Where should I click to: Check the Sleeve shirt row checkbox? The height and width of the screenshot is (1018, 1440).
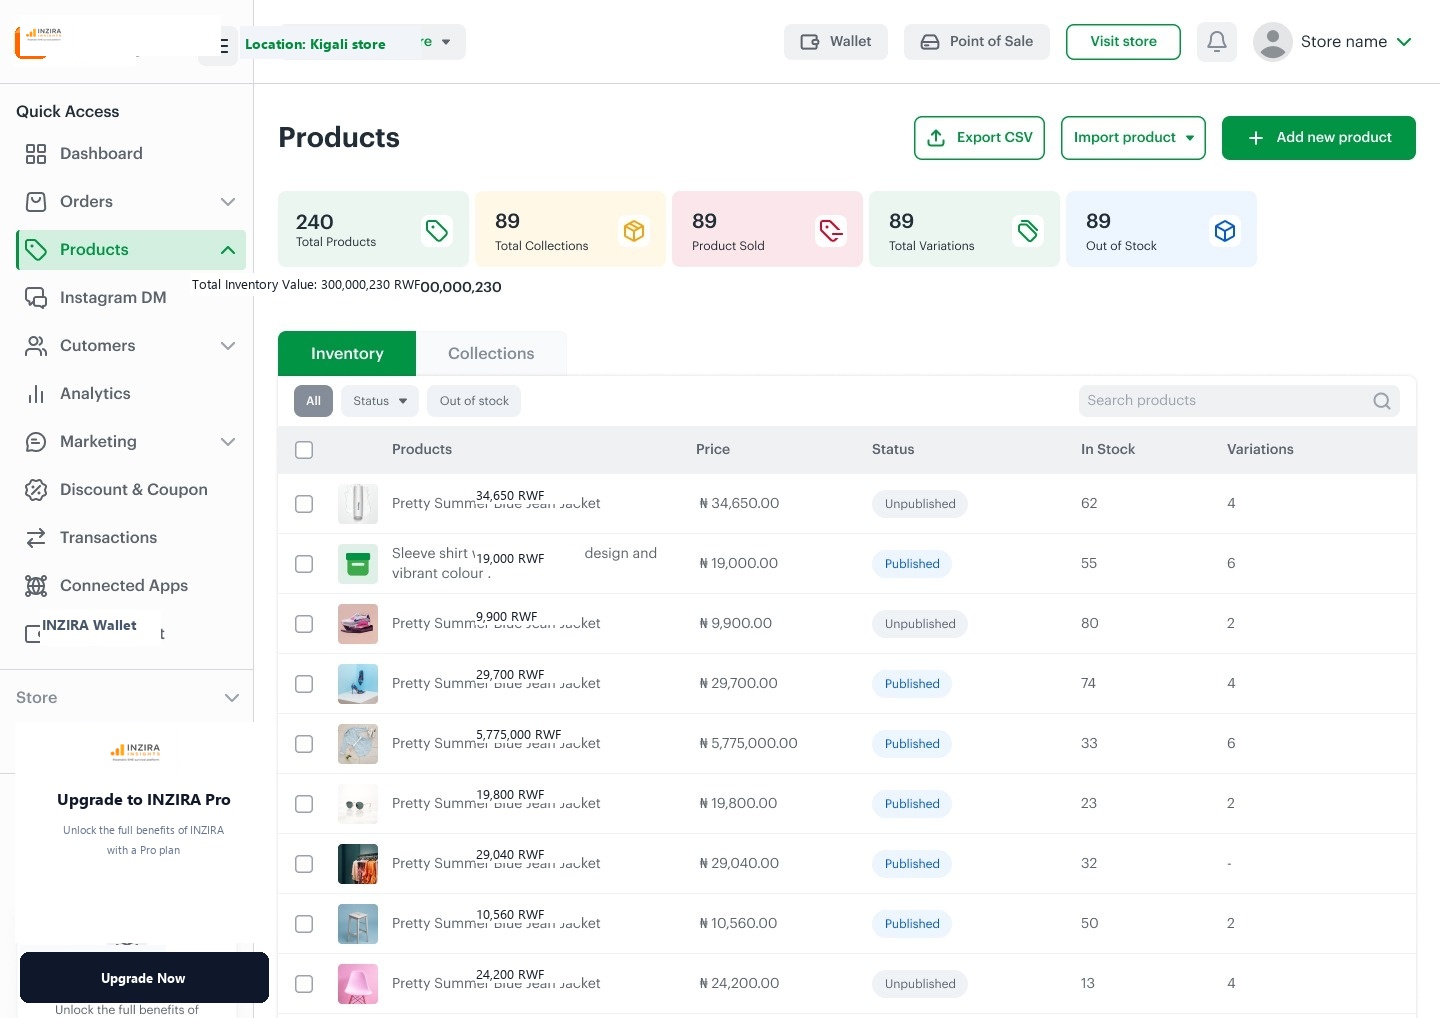(304, 564)
